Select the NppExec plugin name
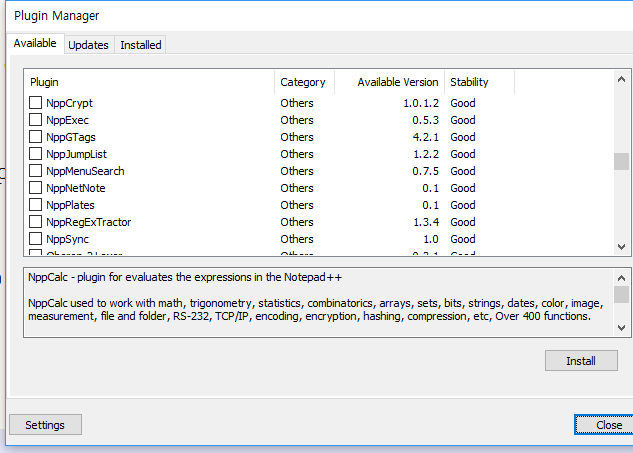This screenshot has width=633, height=453. coord(67,120)
